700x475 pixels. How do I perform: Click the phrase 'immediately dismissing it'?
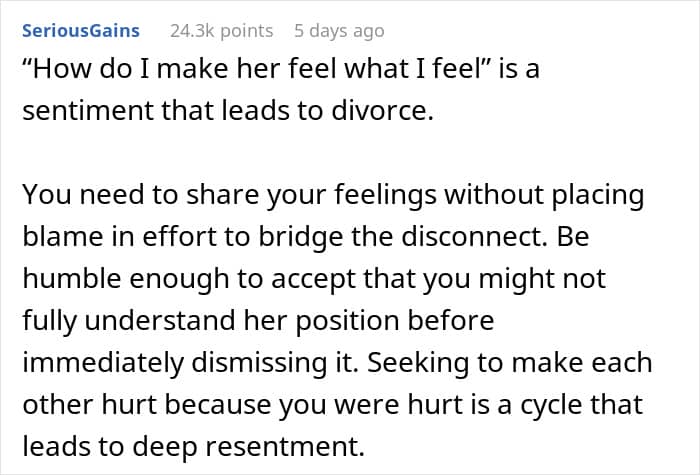tap(190, 362)
